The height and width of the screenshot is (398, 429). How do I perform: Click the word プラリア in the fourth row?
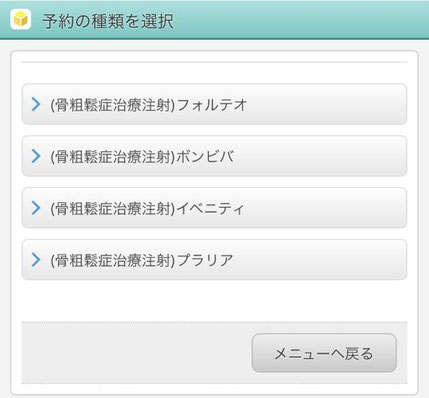coord(204,260)
